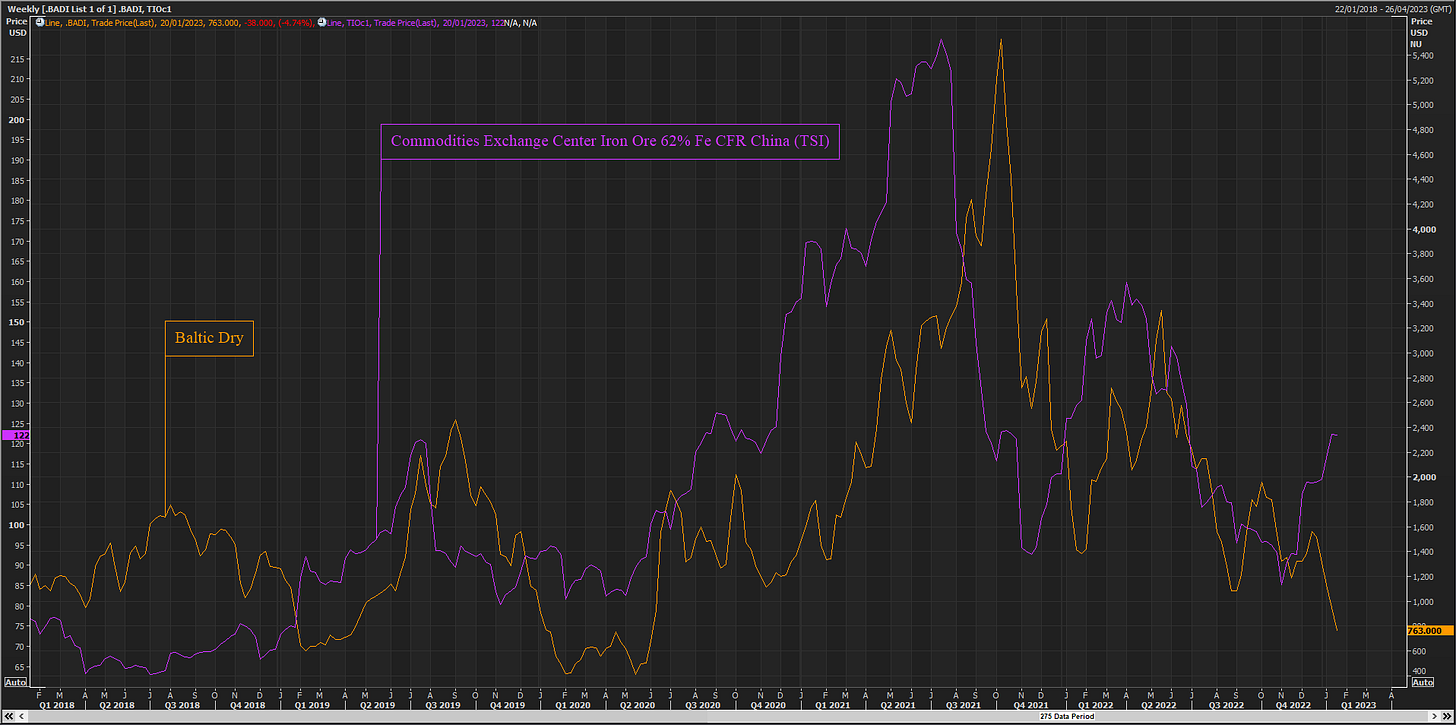Click the 'Price USD NU' label on right axis
The width and height of the screenshot is (1456, 725).
tap(1421, 32)
